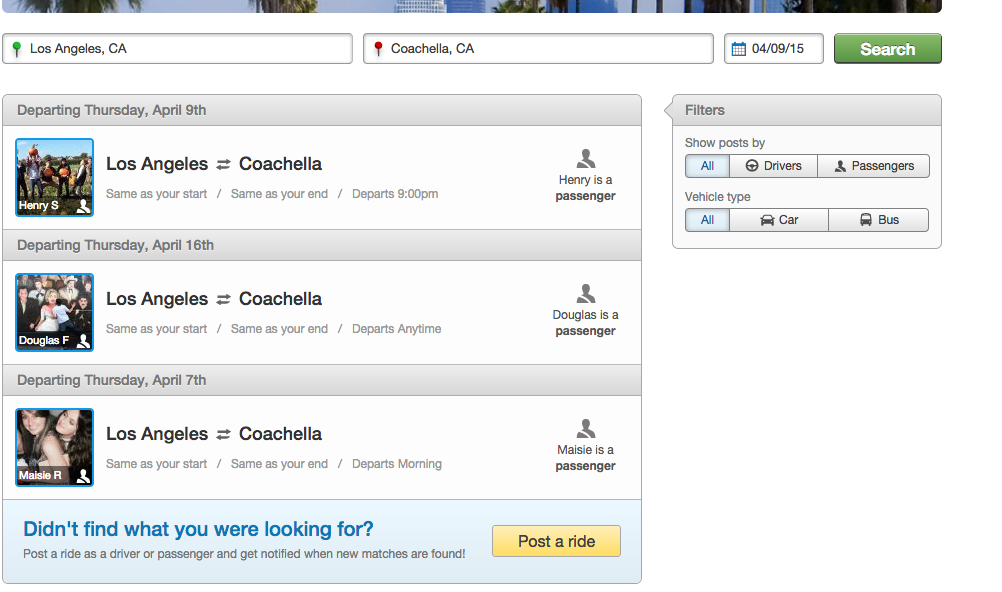Viewport: 1002px width, 592px height.
Task: Click Douglas's passenger silhouette icon
Action: point(586,293)
